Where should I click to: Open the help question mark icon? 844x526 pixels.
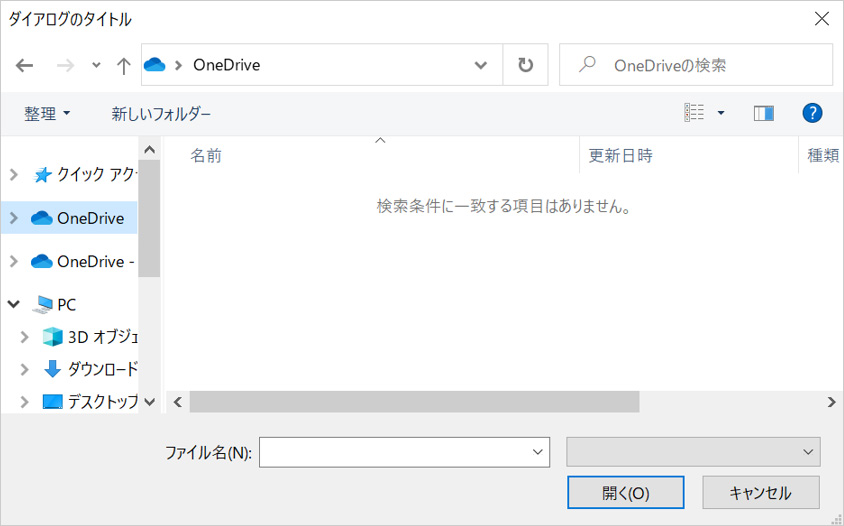(812, 113)
